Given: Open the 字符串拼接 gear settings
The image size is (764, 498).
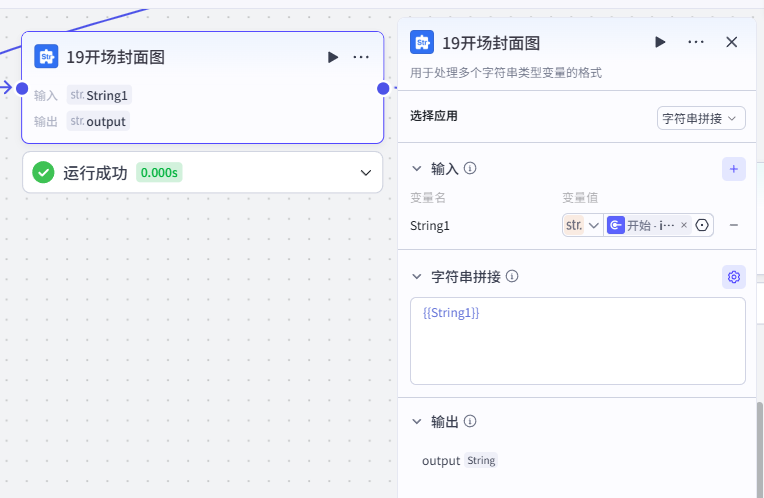Looking at the screenshot, I should pos(733,277).
